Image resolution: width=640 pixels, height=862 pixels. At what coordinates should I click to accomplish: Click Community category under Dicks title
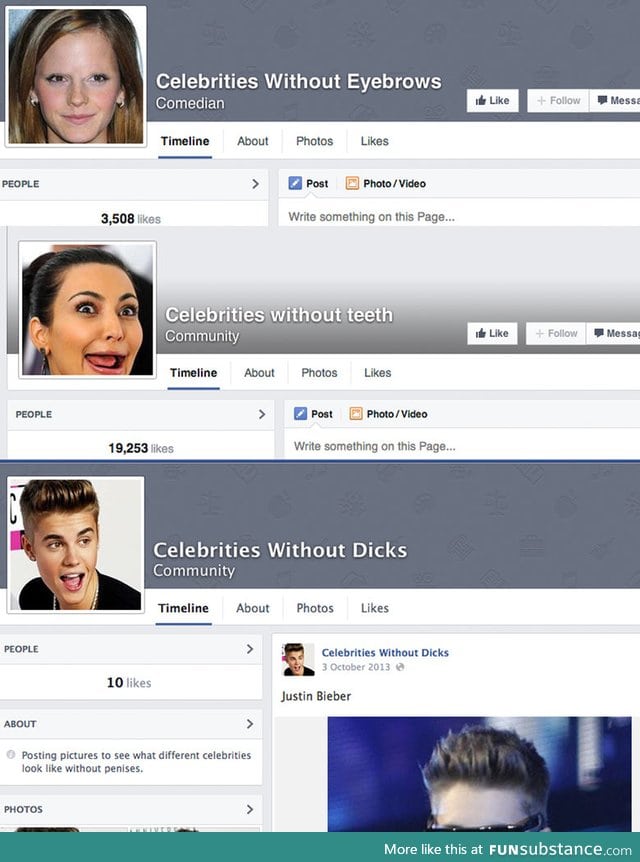(194, 571)
